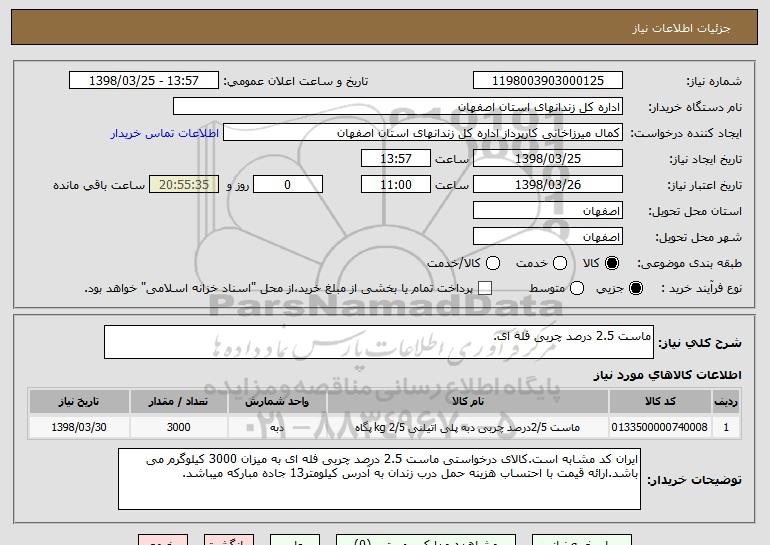Click the public announcement date field 1398/03/25 - 13:57
Screen dimensions: 770x545
click(144, 81)
